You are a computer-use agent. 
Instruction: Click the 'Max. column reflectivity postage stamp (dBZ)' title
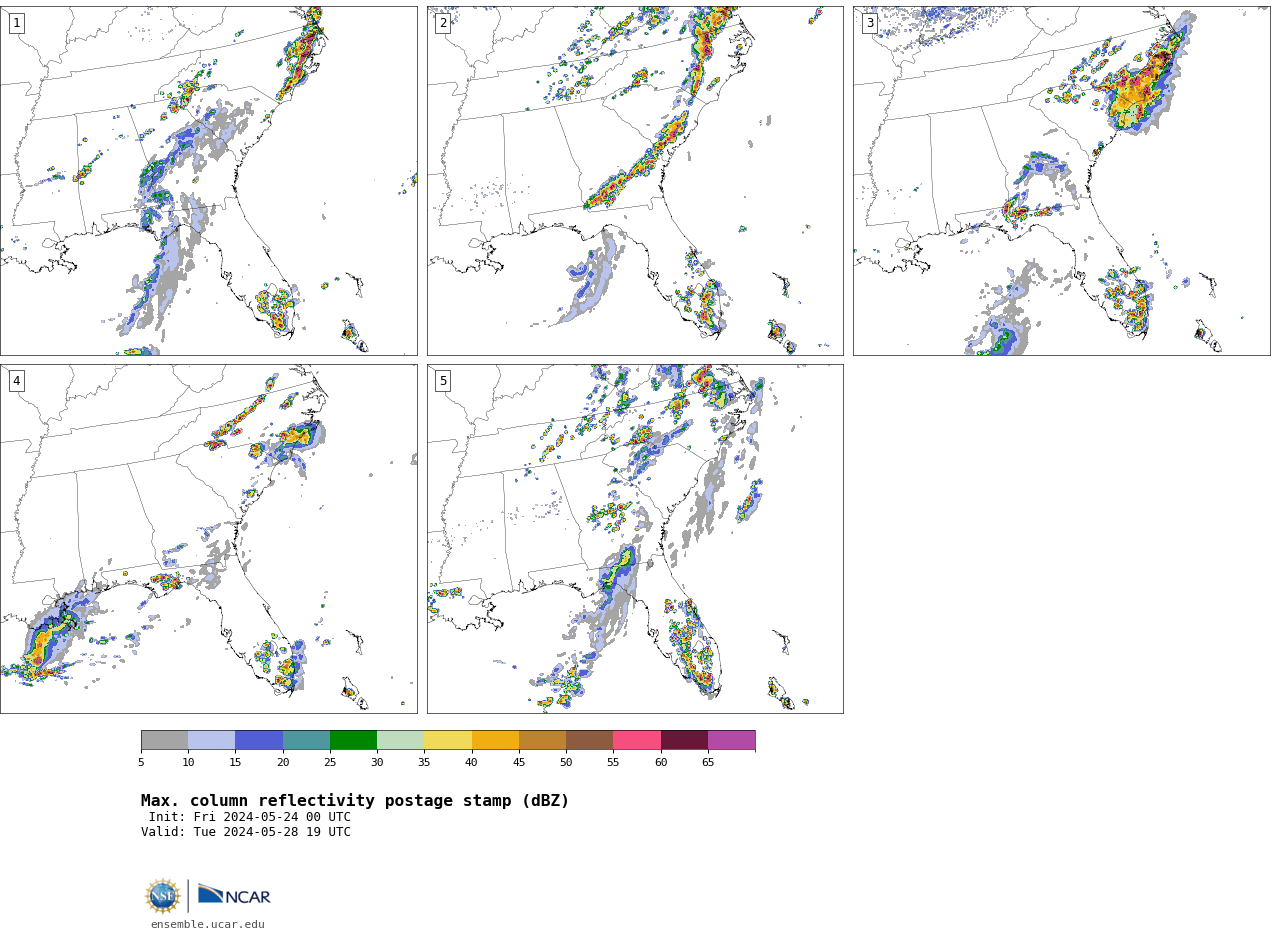coord(355,801)
